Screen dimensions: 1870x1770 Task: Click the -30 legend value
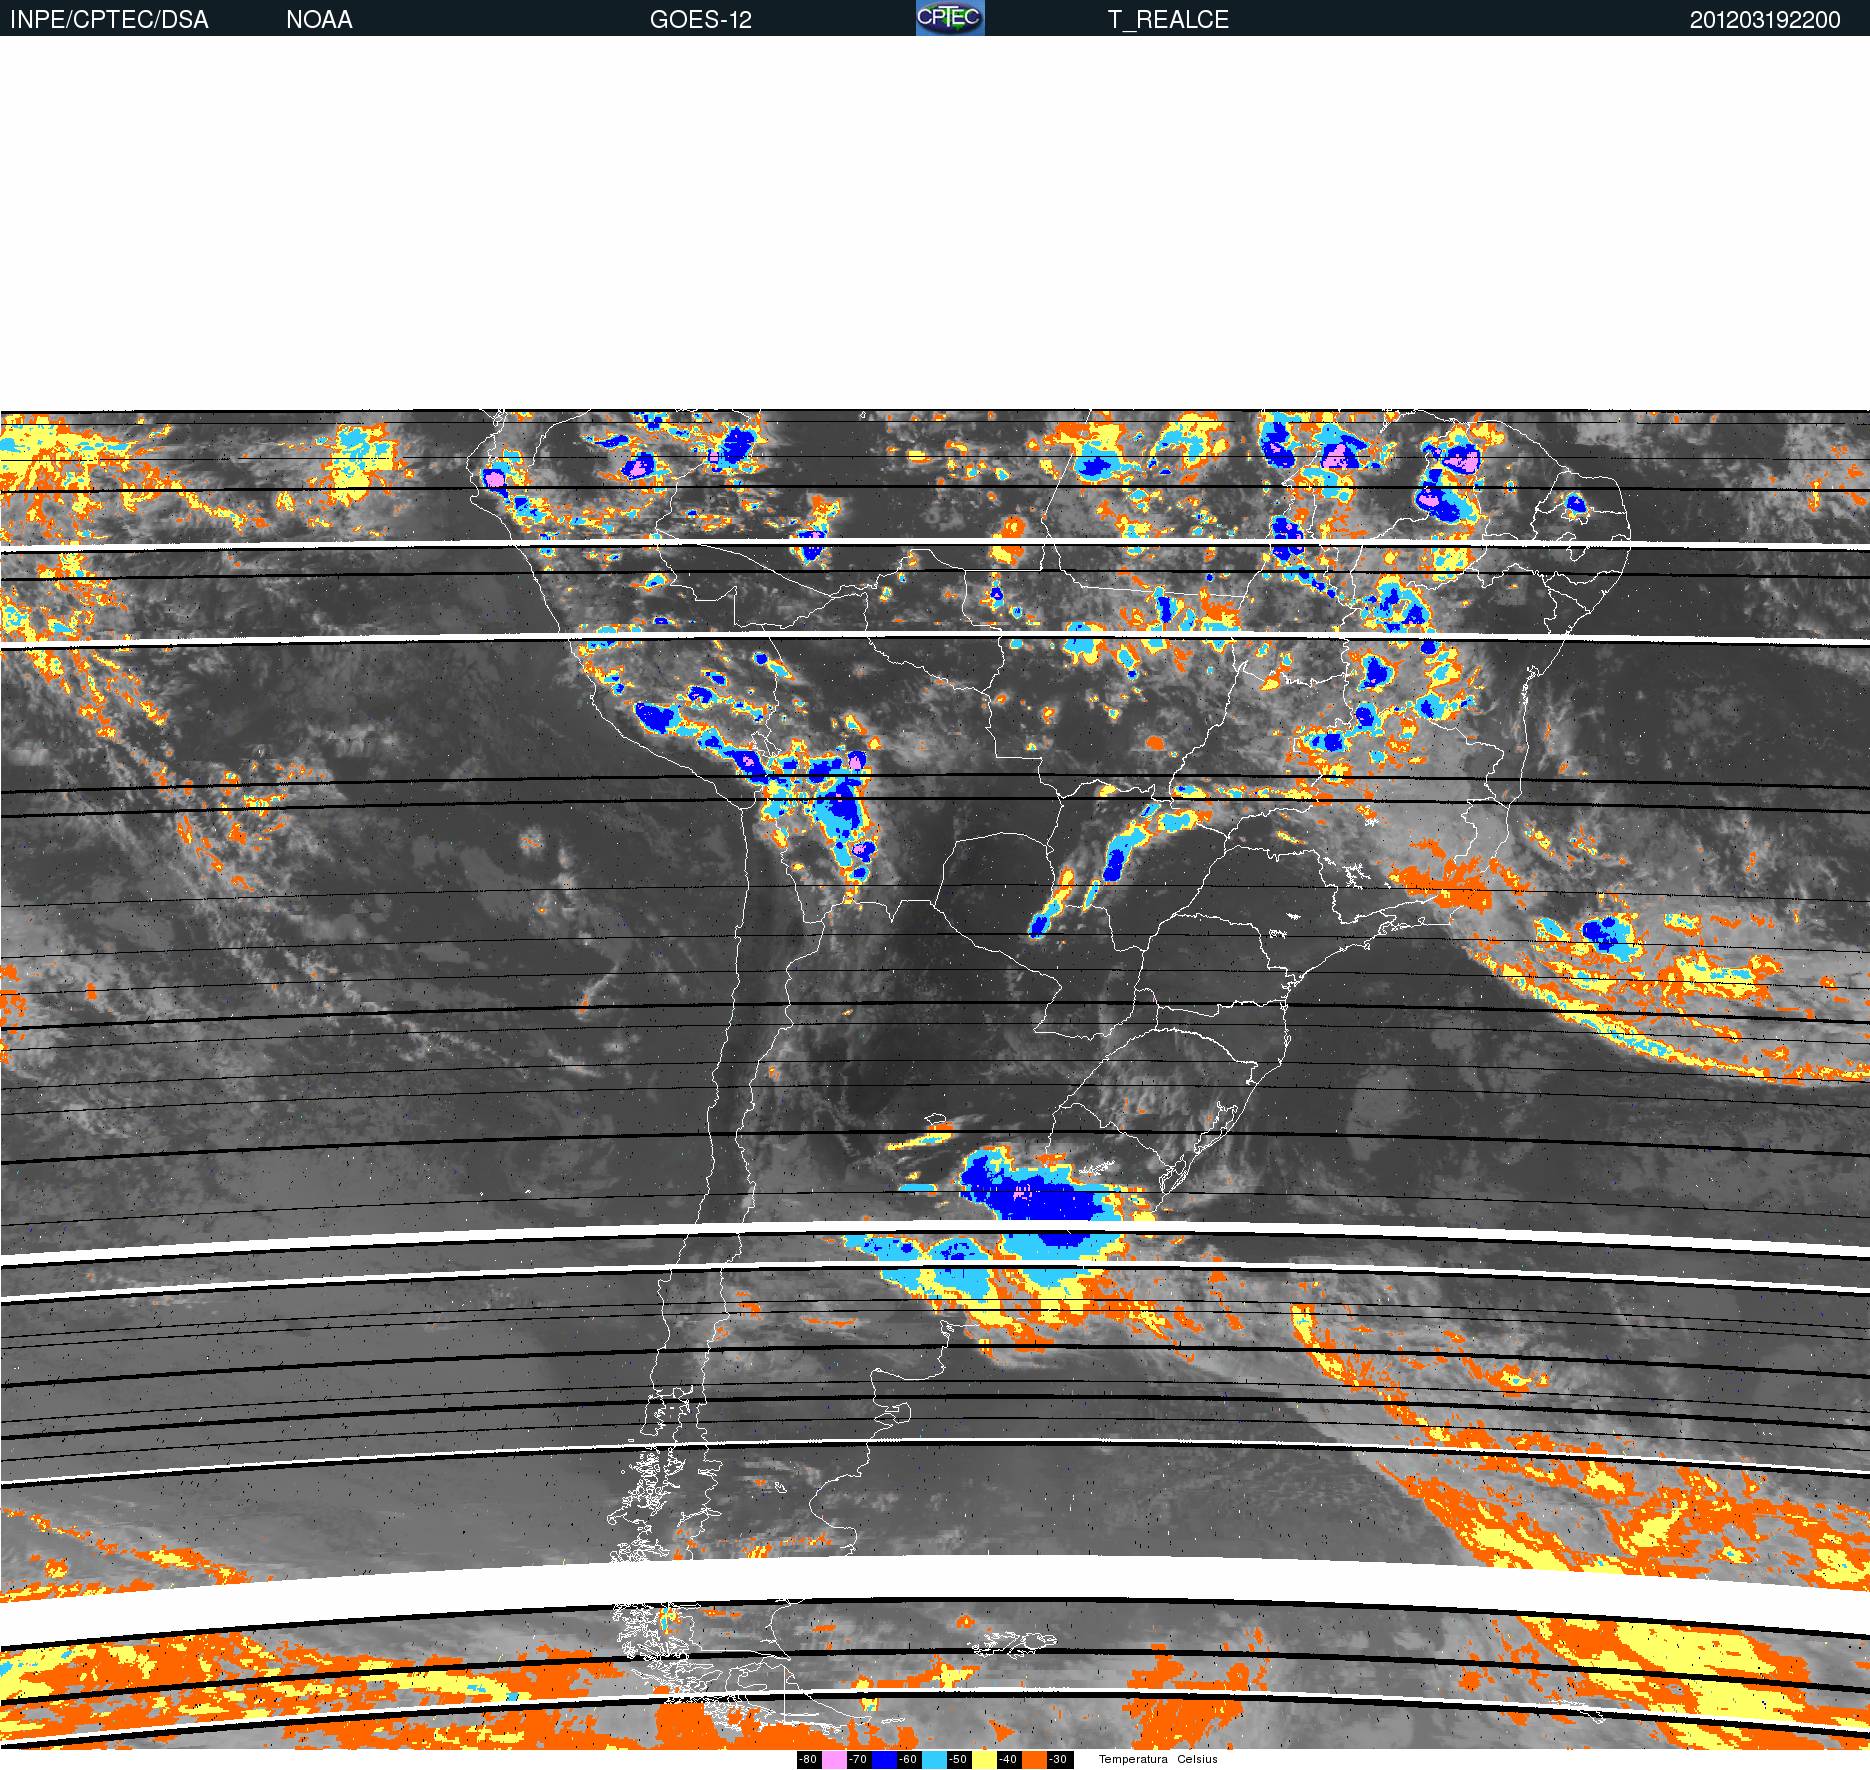1058,1760
